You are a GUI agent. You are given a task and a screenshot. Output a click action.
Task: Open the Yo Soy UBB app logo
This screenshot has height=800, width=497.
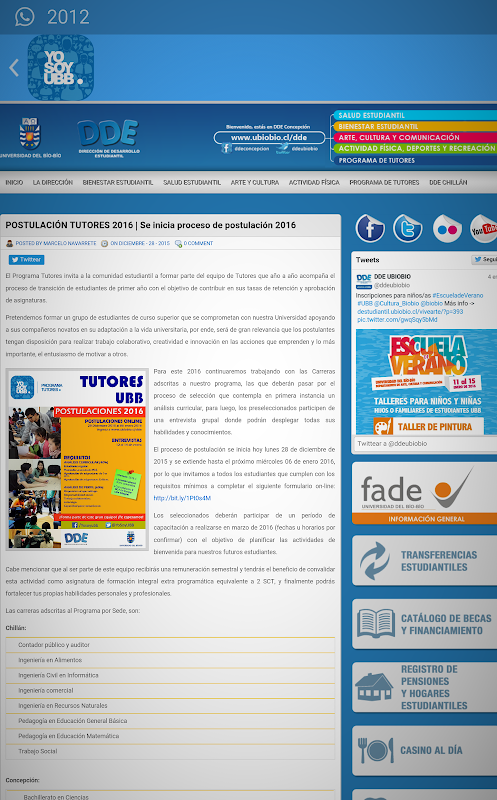[60, 67]
